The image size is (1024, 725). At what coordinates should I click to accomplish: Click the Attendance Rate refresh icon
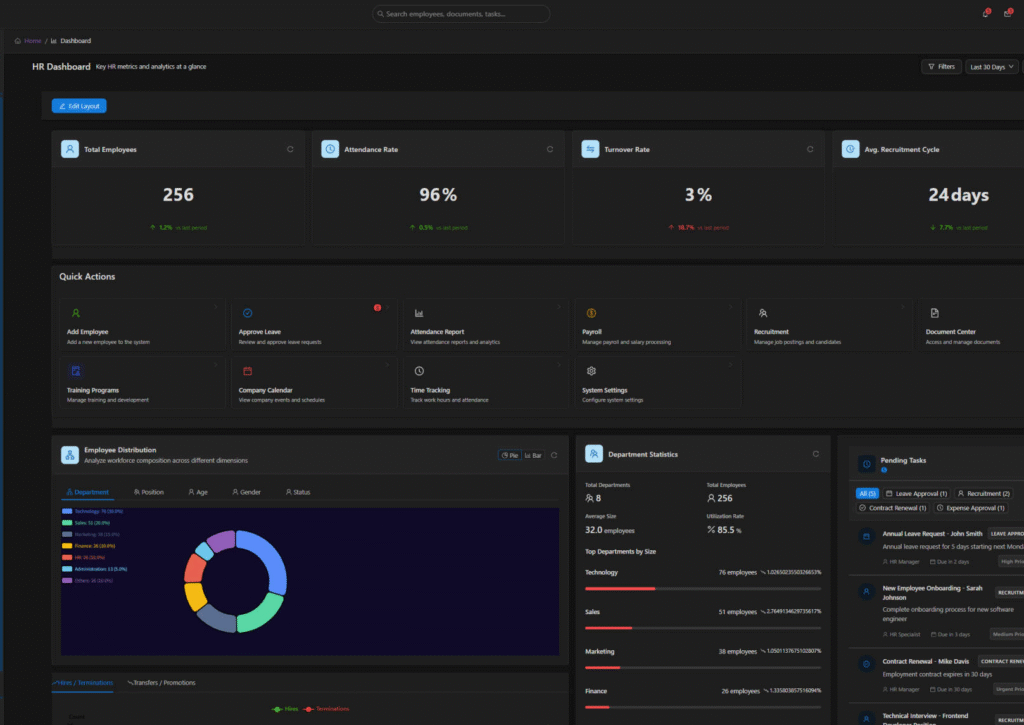[549, 149]
